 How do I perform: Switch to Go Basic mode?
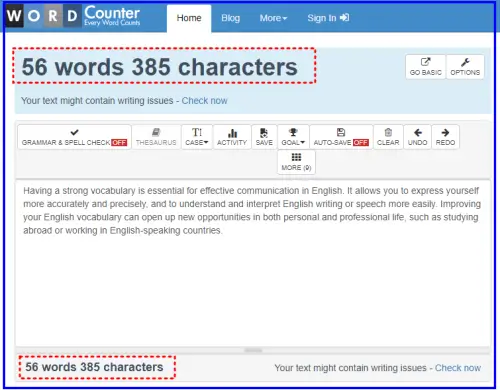click(426, 67)
